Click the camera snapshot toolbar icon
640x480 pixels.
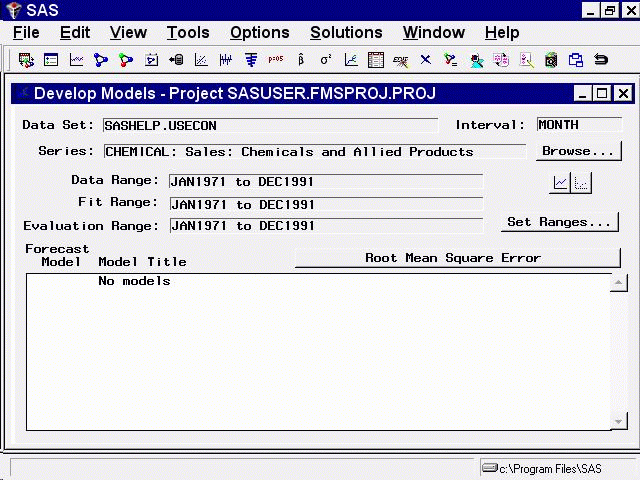[550, 60]
